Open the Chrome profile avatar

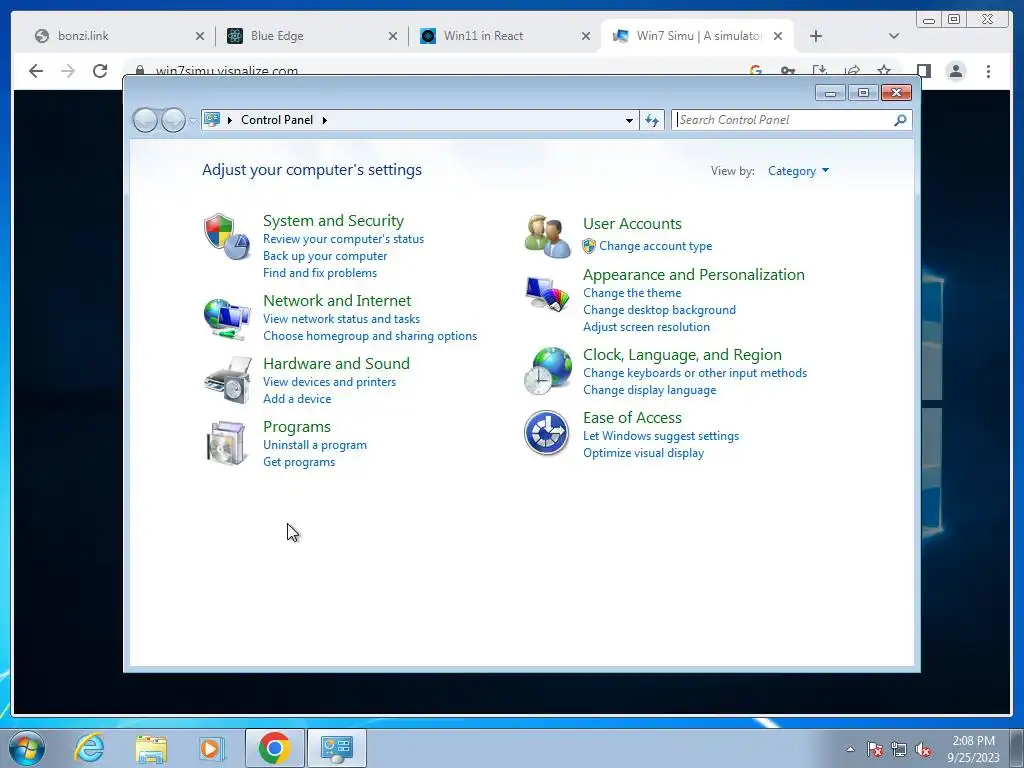pos(956,71)
